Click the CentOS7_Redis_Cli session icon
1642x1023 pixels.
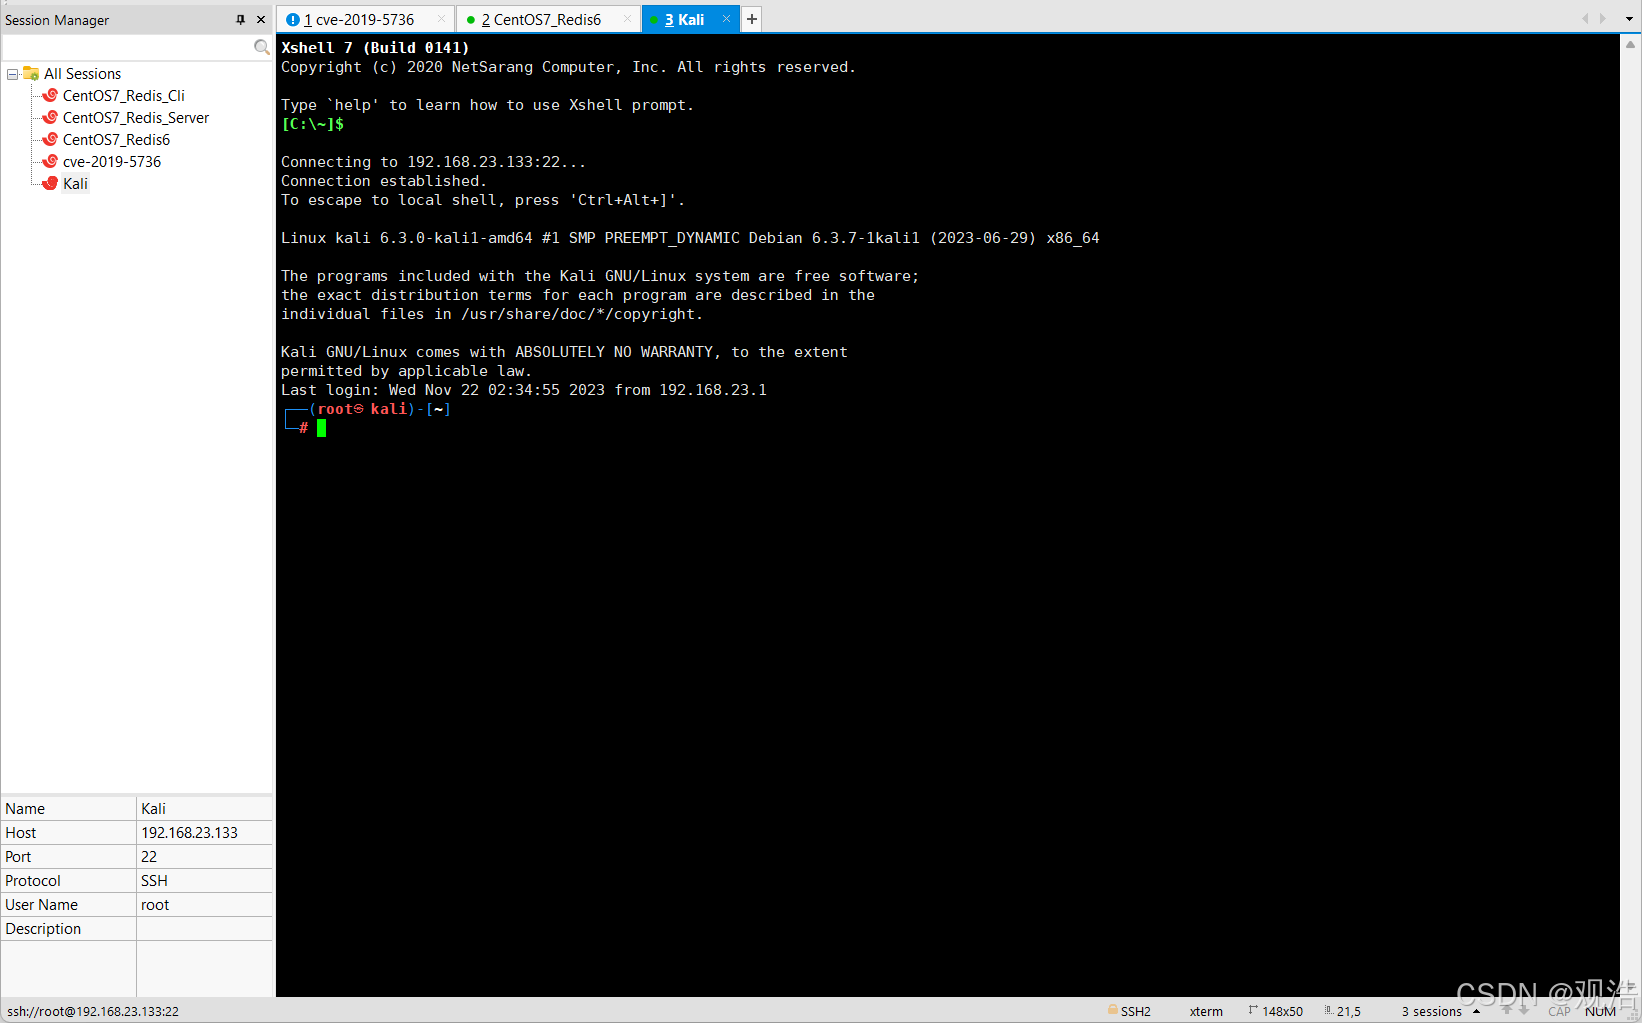tap(50, 95)
